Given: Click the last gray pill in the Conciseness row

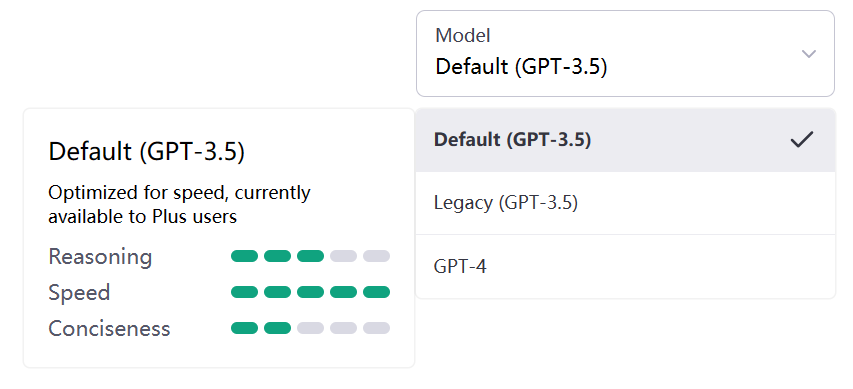Looking at the screenshot, I should 376,328.
